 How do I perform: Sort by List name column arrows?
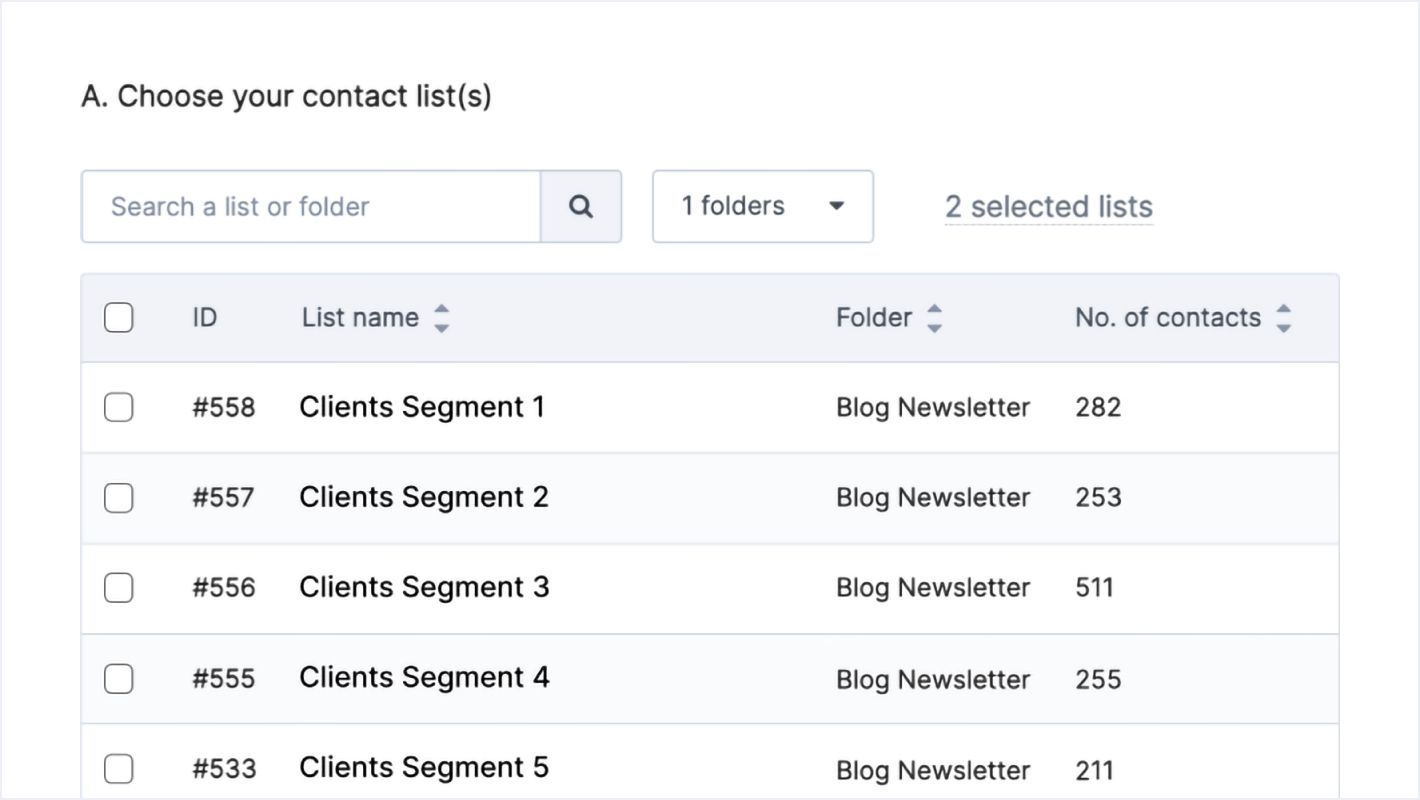tap(441, 318)
